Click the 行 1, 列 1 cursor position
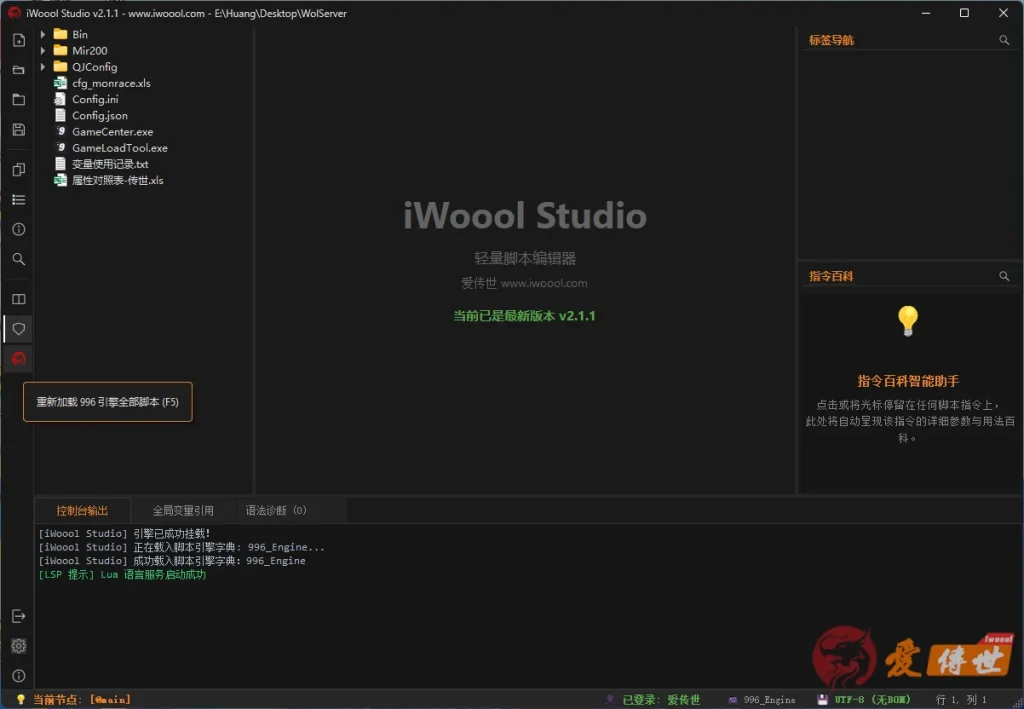The width and height of the screenshot is (1024, 709). (x=961, y=700)
